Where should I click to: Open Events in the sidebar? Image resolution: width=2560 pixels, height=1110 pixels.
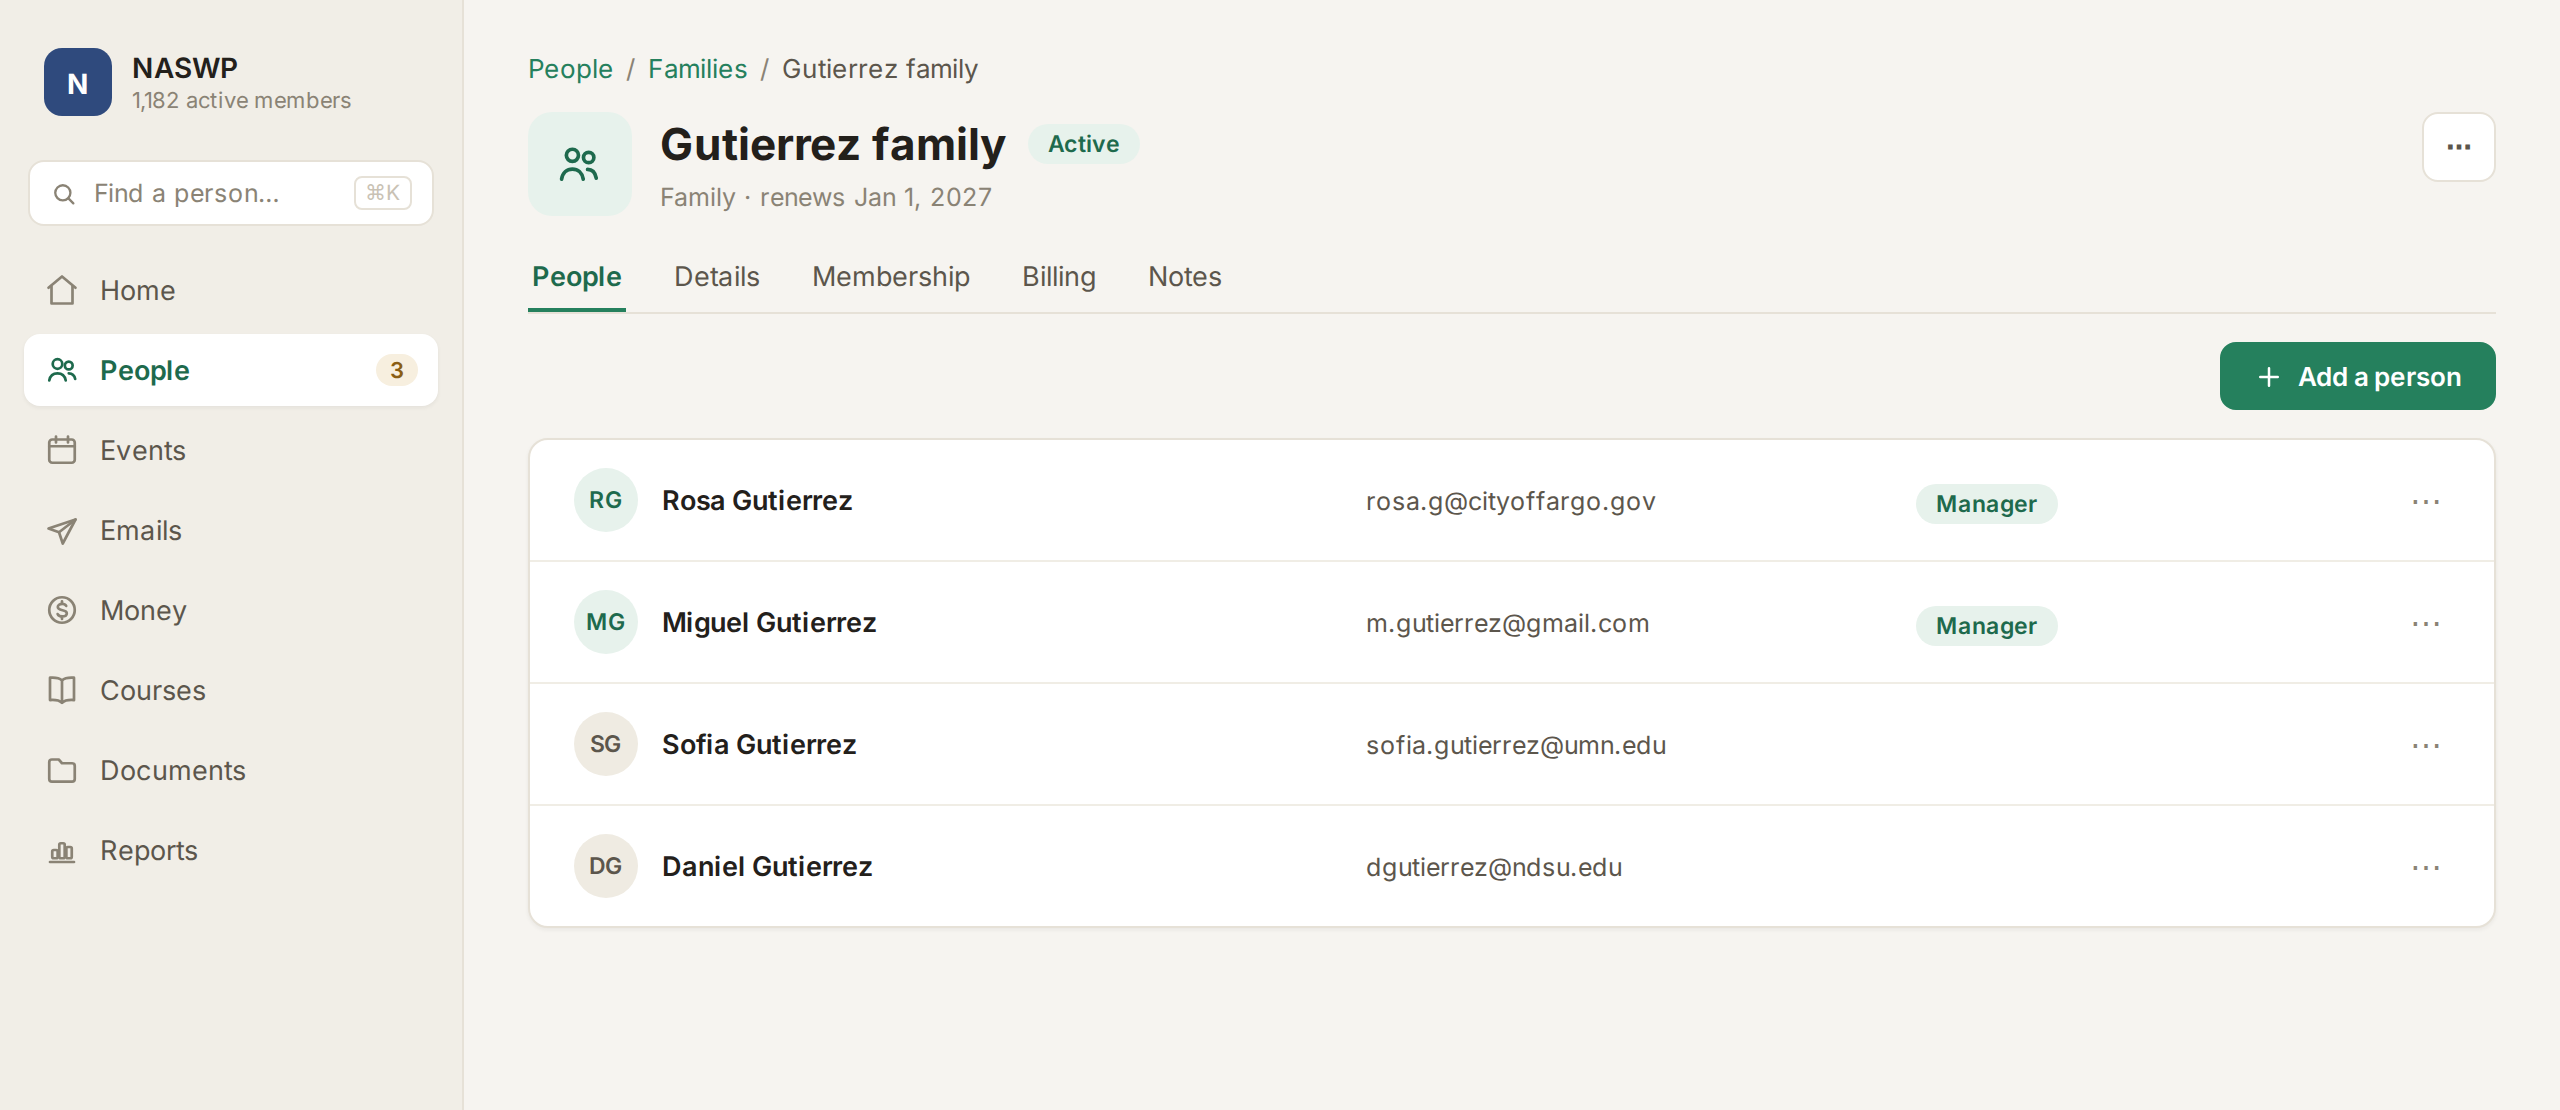[231, 450]
